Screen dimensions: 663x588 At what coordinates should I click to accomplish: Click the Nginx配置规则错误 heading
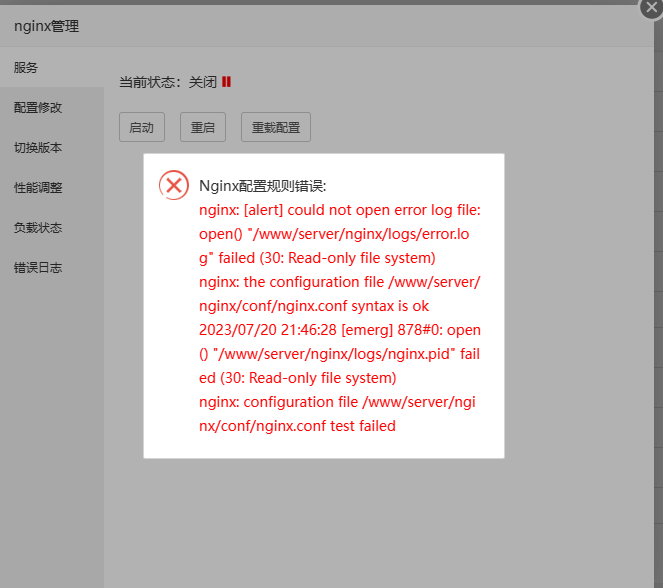(263, 186)
